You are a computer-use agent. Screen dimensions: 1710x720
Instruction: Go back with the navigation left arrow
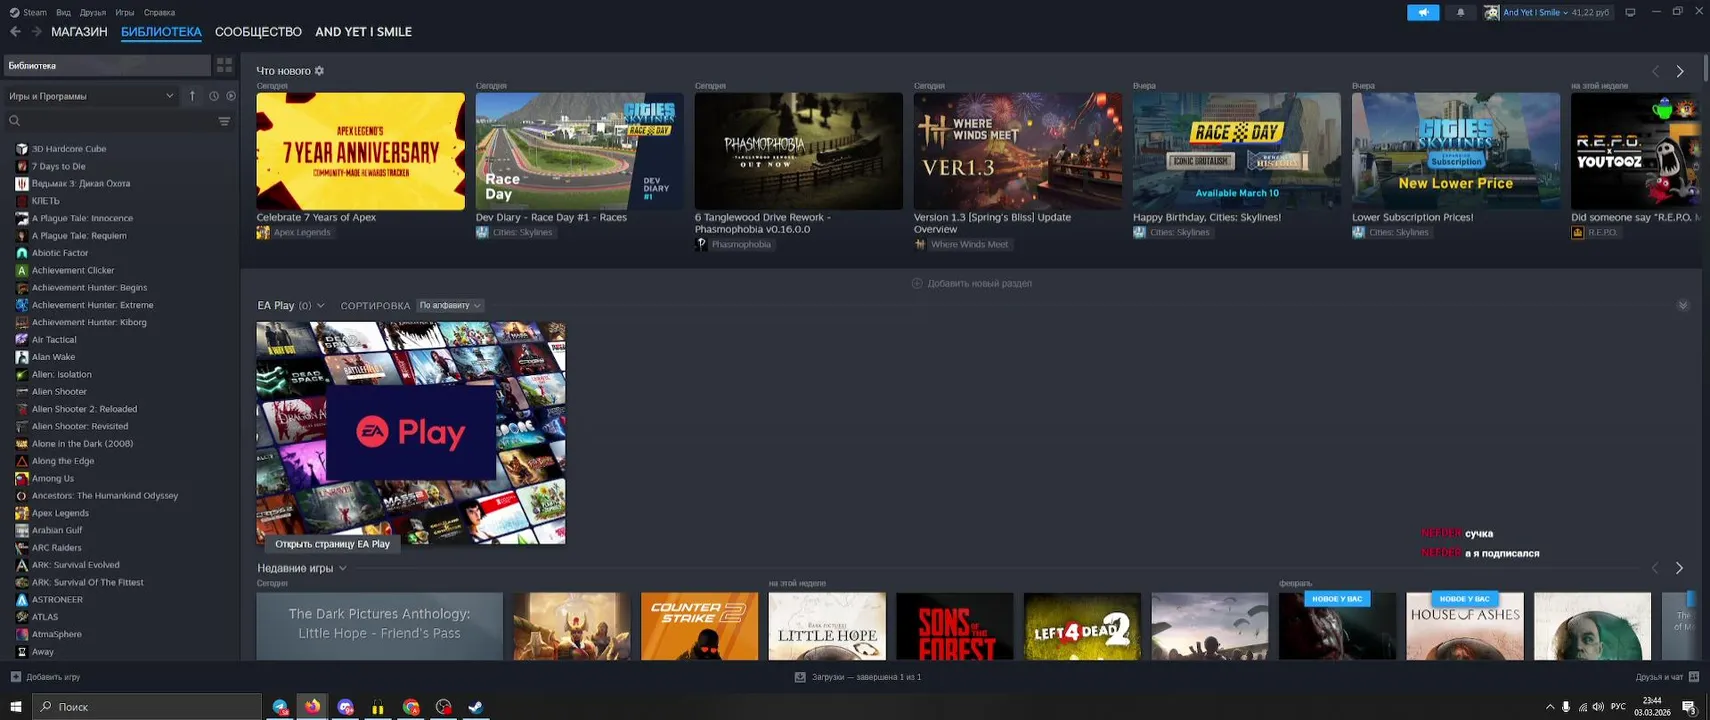tap(15, 32)
